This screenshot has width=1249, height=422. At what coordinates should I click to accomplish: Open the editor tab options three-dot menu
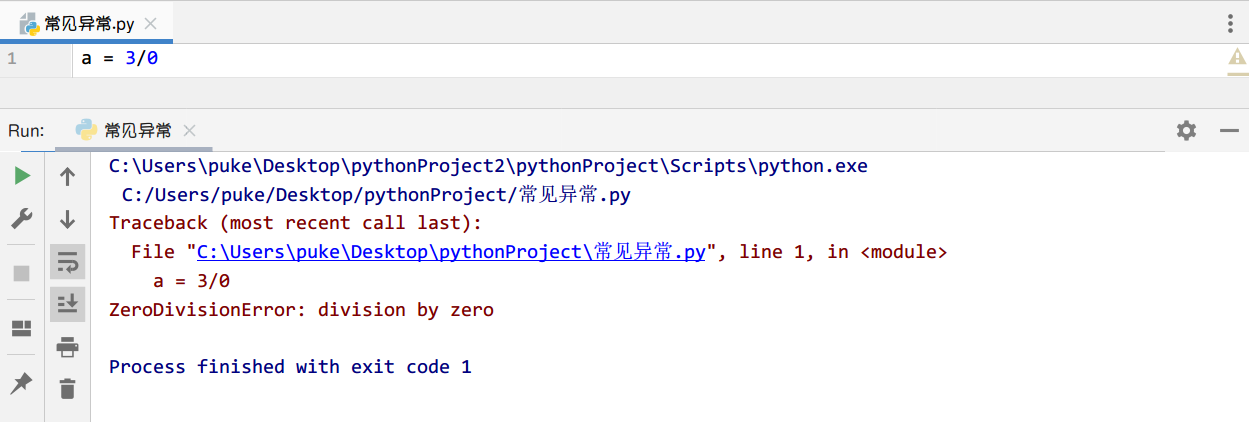tap(1230, 24)
